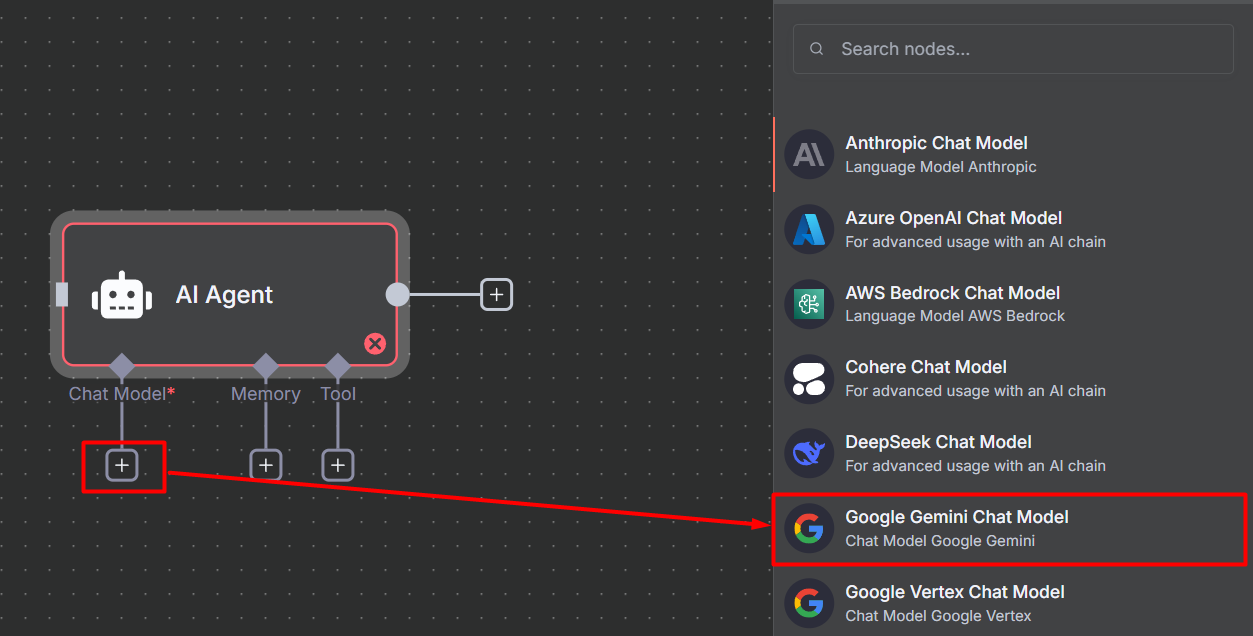Click the robot icon on the AI Agent node
Viewport: 1253px width, 636px height.
pyautogui.click(x=122, y=295)
